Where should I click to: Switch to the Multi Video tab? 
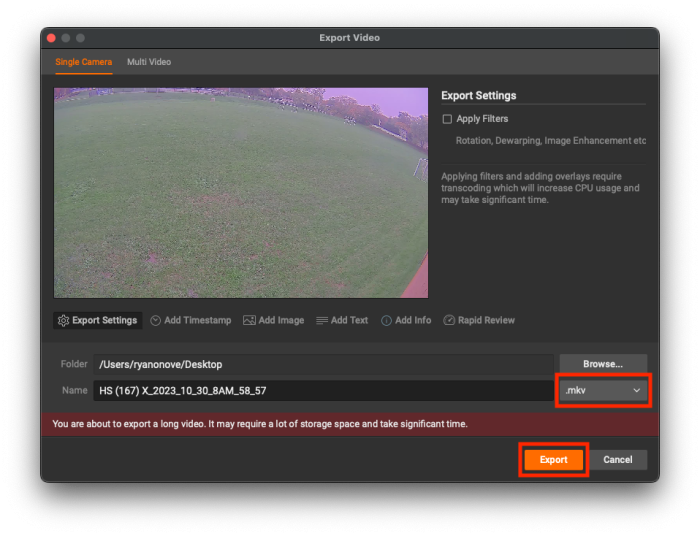[149, 62]
